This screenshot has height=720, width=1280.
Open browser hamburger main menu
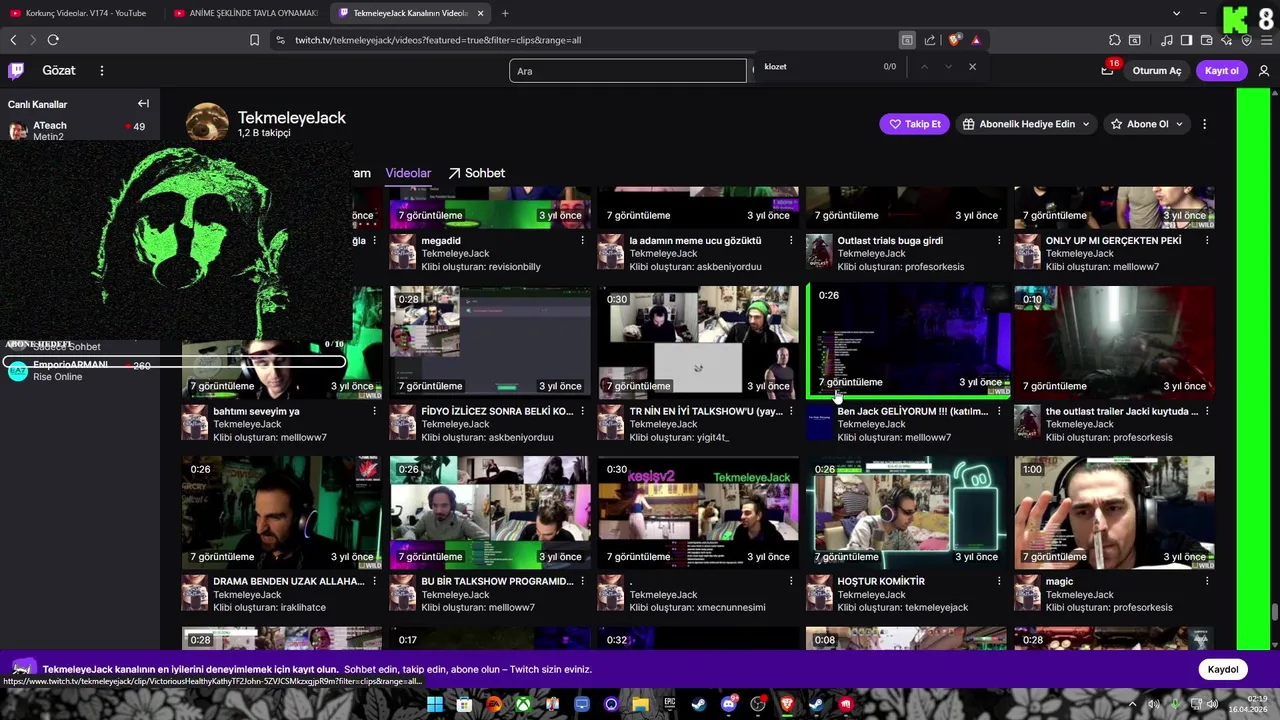pos(1265,40)
